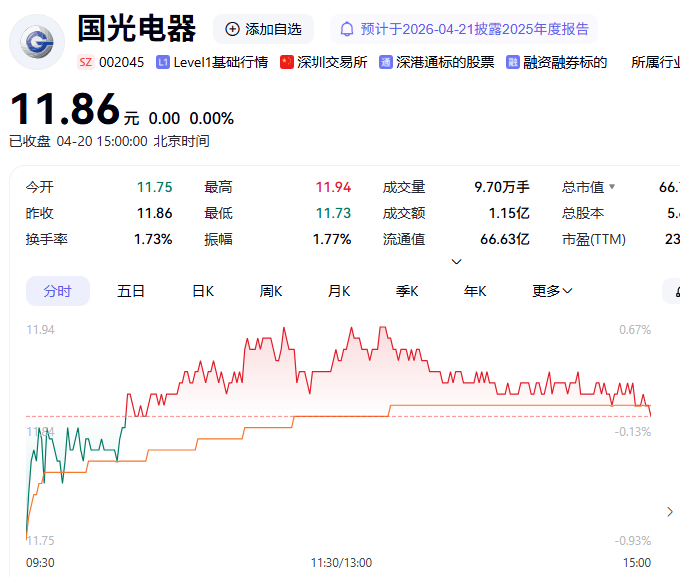The image size is (680, 577).
Task: Switch to 季K chart tab
Action: click(407, 291)
